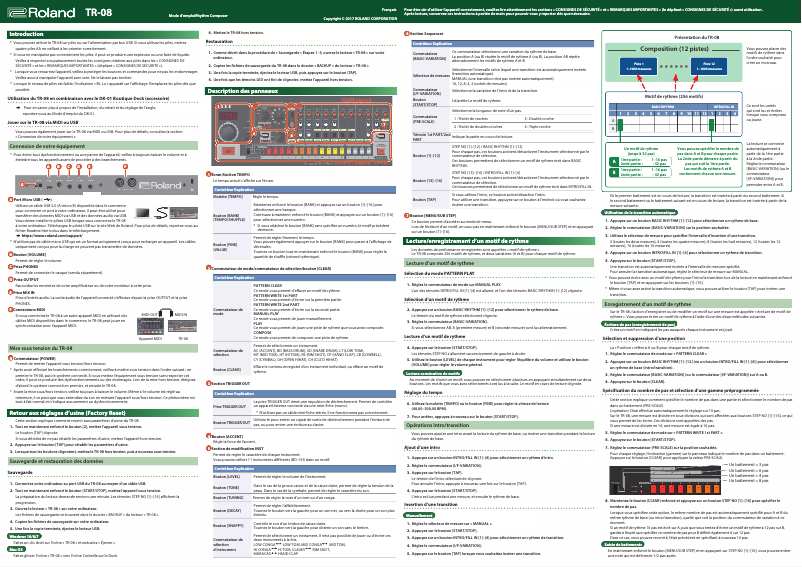Click the "Composition (12 pistes)" diagram title
802x567 pixels.
[x=674, y=49]
